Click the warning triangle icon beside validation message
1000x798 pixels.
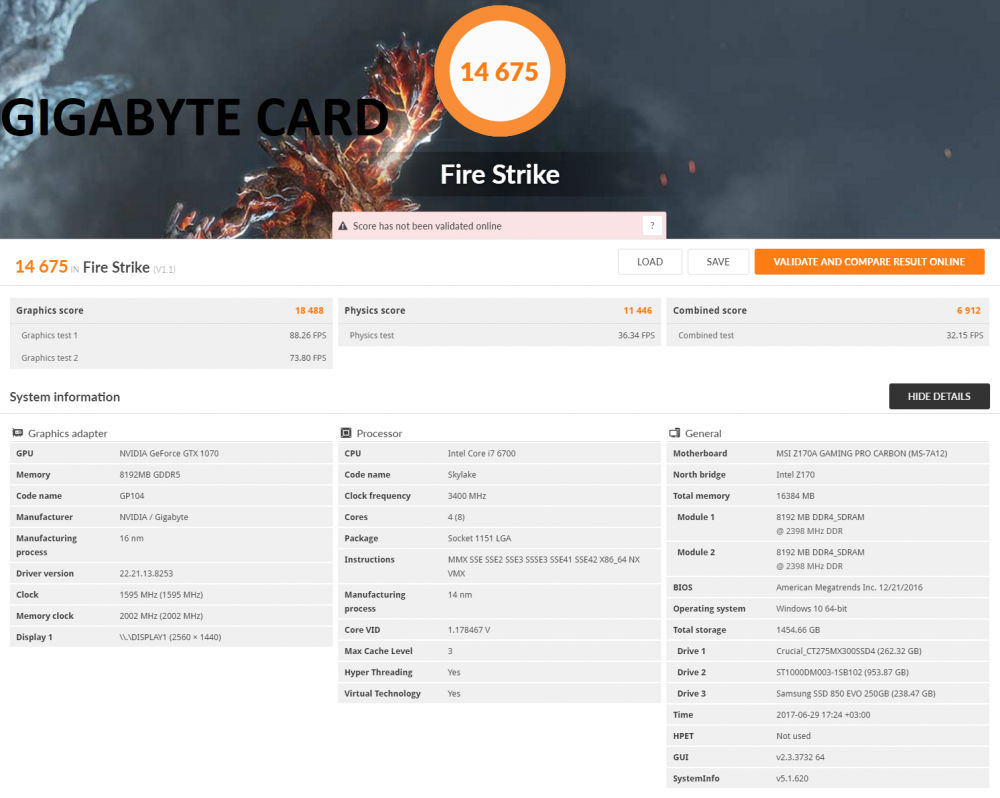click(342, 226)
